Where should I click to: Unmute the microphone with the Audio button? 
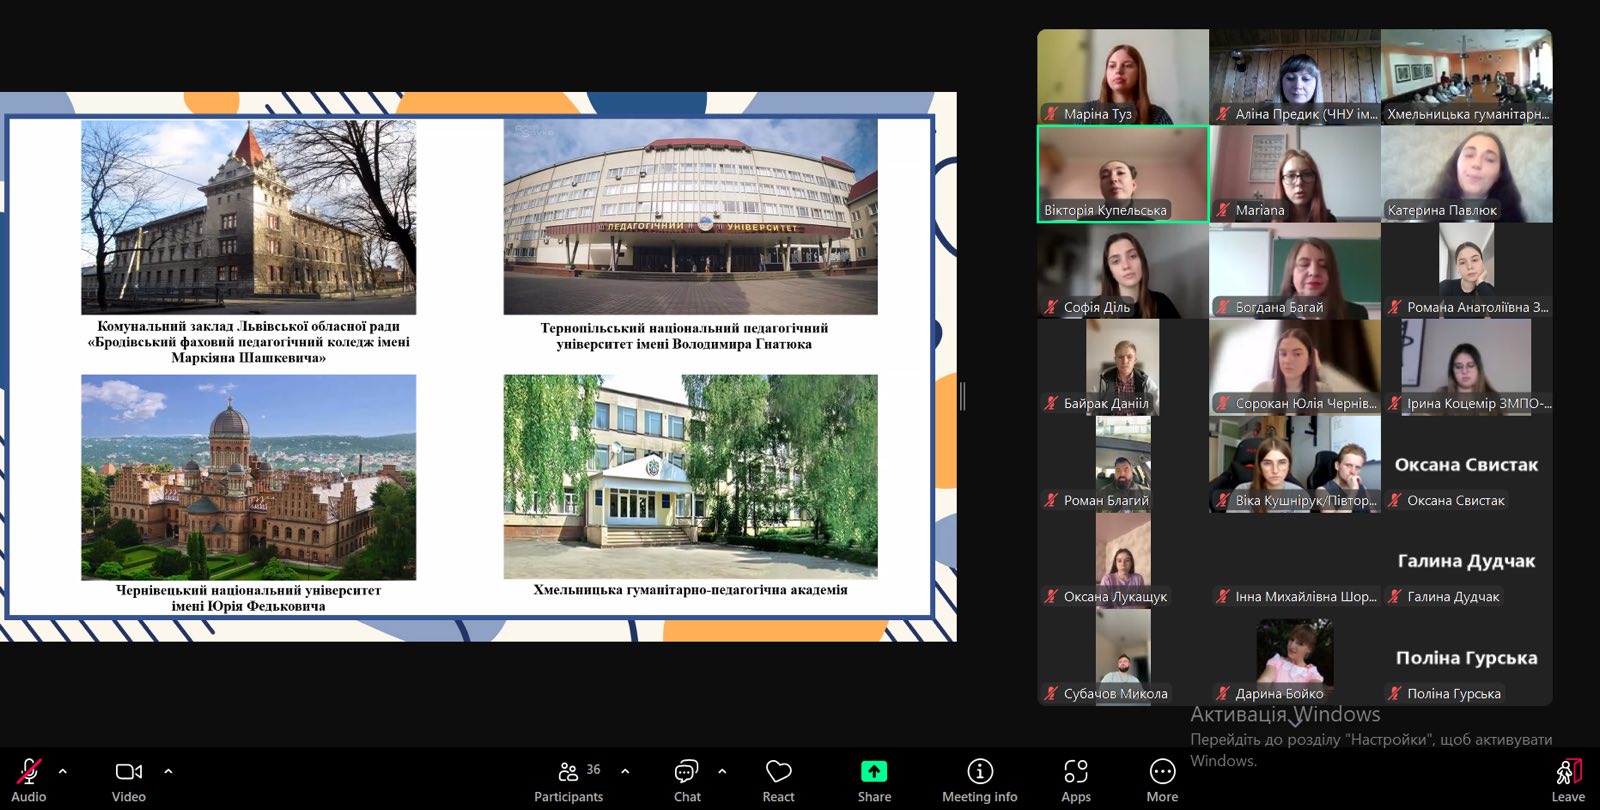tap(29, 779)
